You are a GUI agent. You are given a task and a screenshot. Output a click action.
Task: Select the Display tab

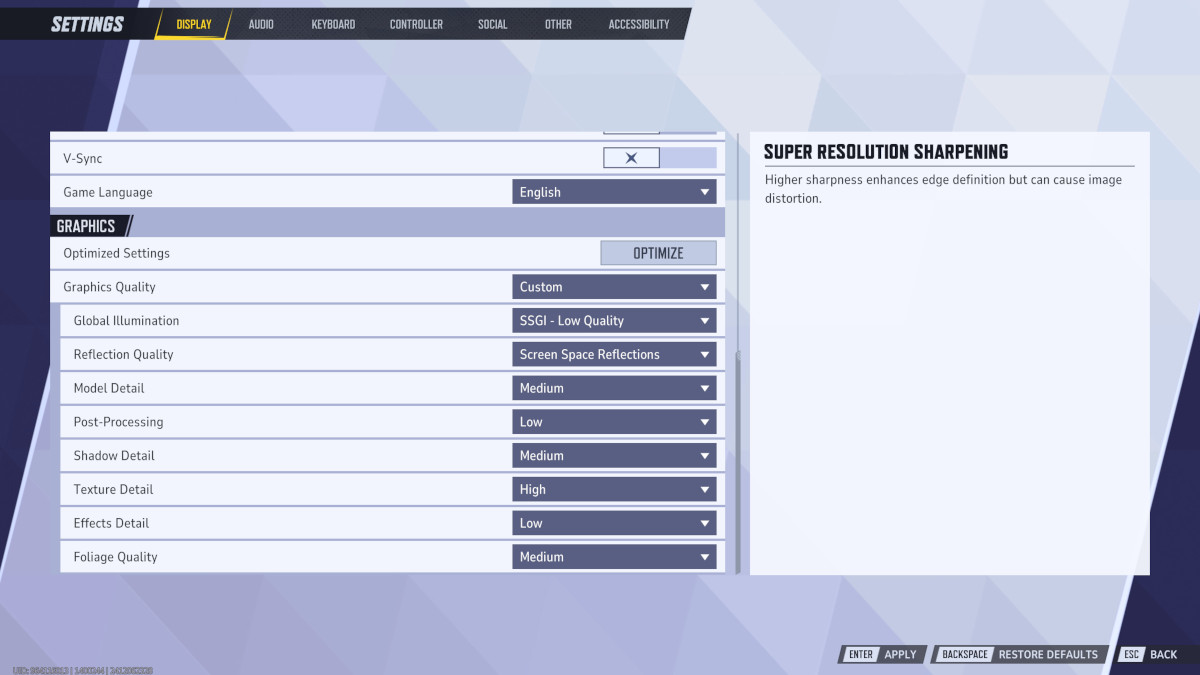click(192, 24)
